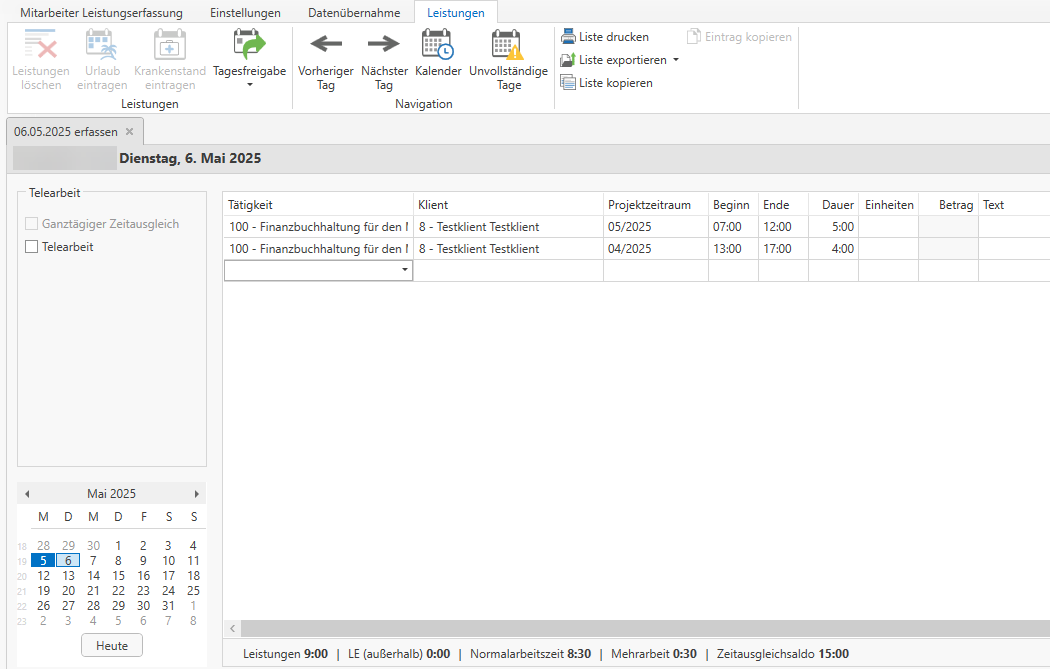Screen dimensions: 1050x669
Task: Select May 15 in the mini calendar
Action: click(118, 576)
